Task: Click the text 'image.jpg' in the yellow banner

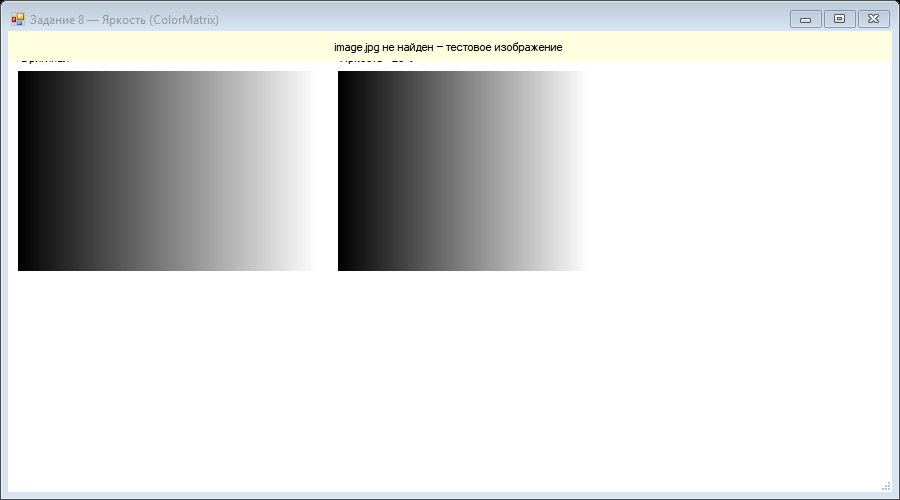Action: (356, 47)
